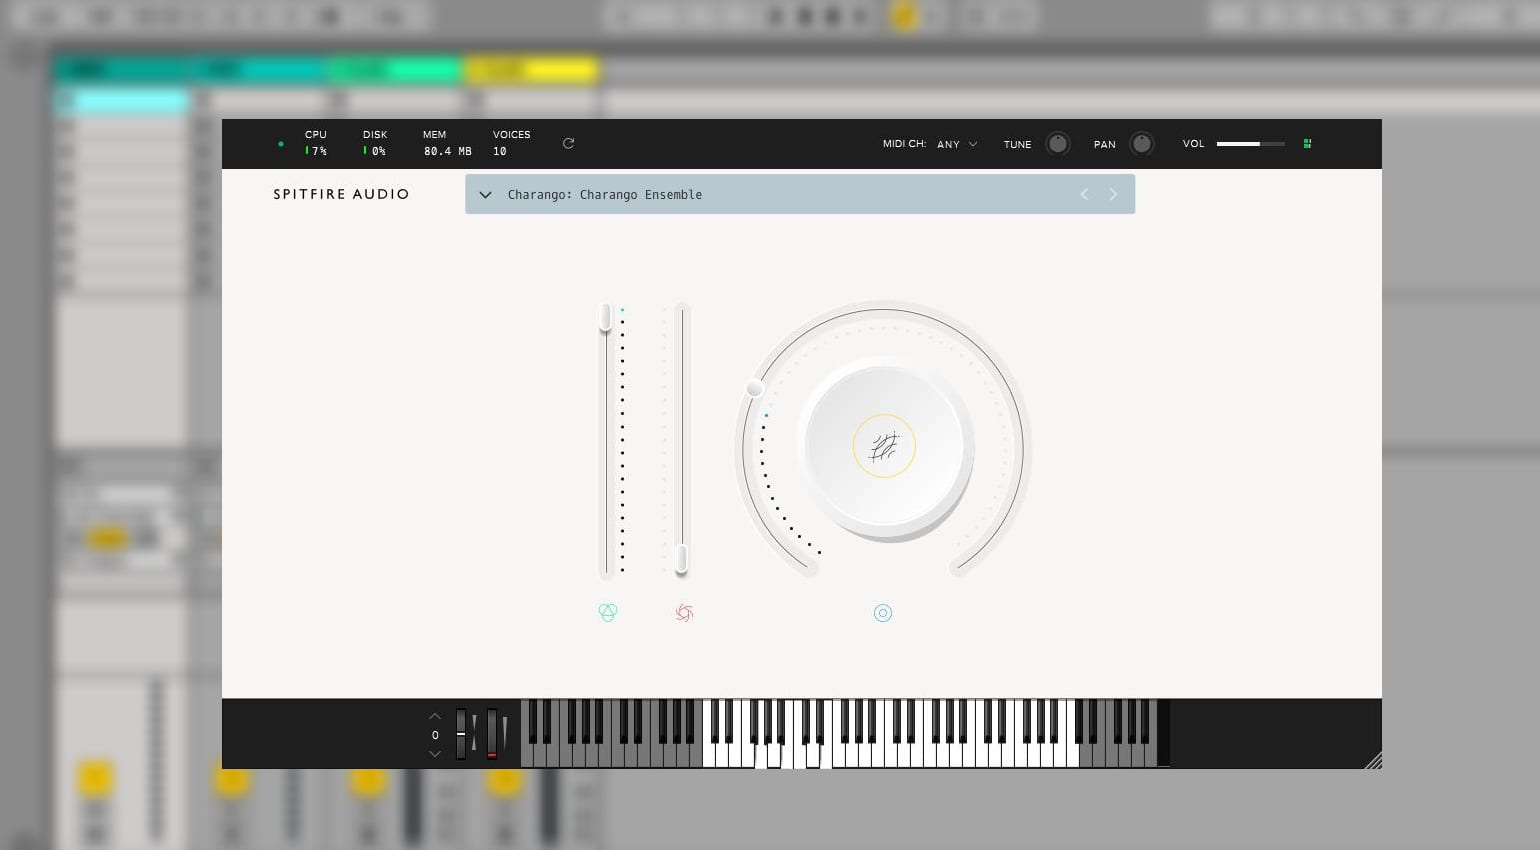
Task: Click the green status dot left of CPU
Action: [281, 144]
